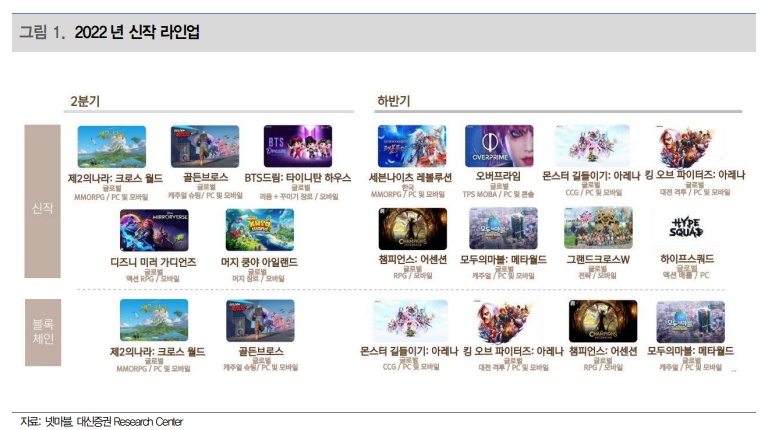Select genre text '액션 RPG / 모바일'
This screenshot has width=764, height=430.
click(153, 279)
